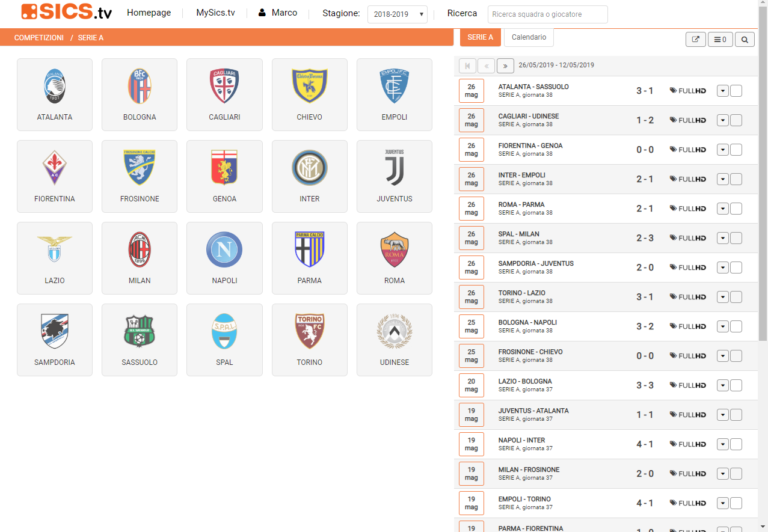Click the external link export icon

point(695,40)
